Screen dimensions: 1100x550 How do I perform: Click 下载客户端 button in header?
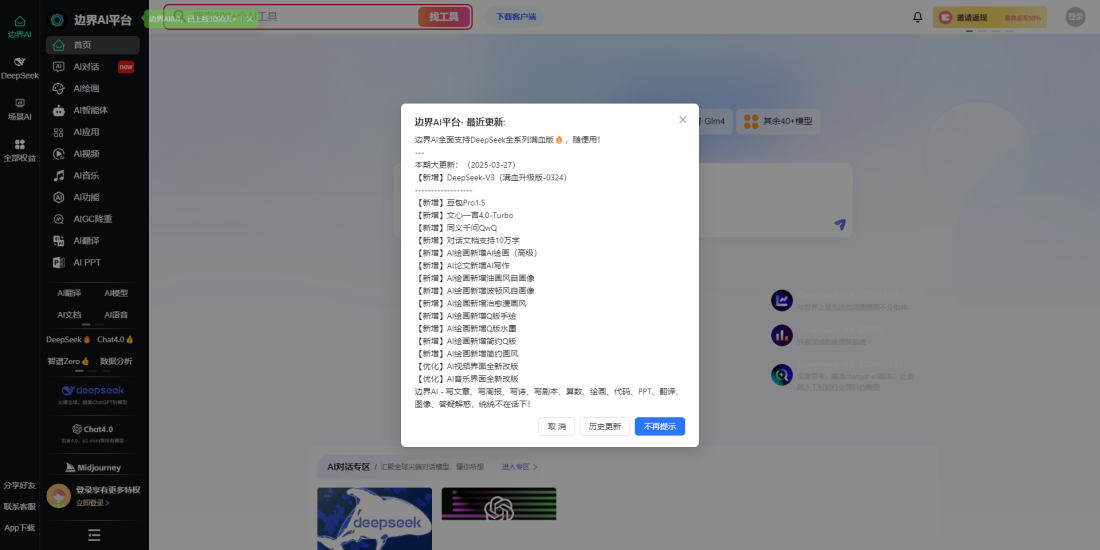516,17
